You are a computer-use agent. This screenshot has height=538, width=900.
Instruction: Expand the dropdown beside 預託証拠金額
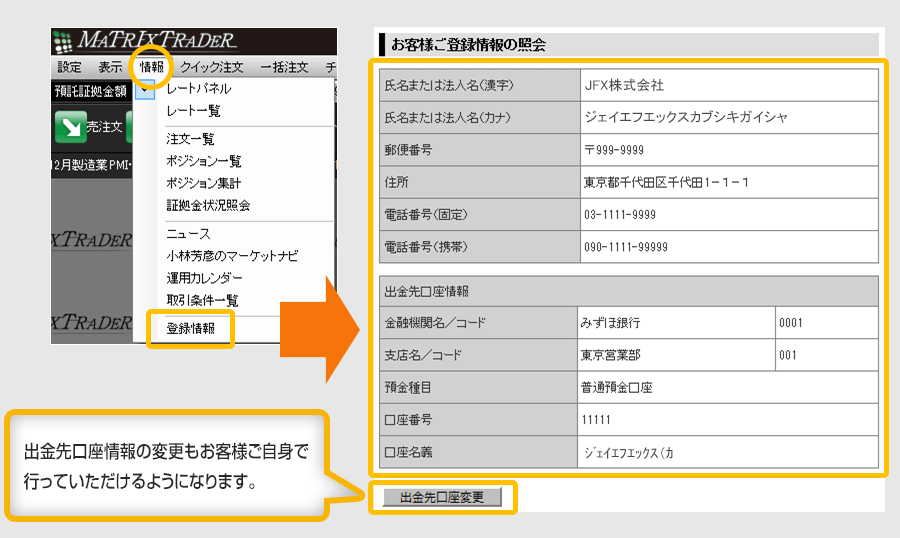(x=145, y=91)
